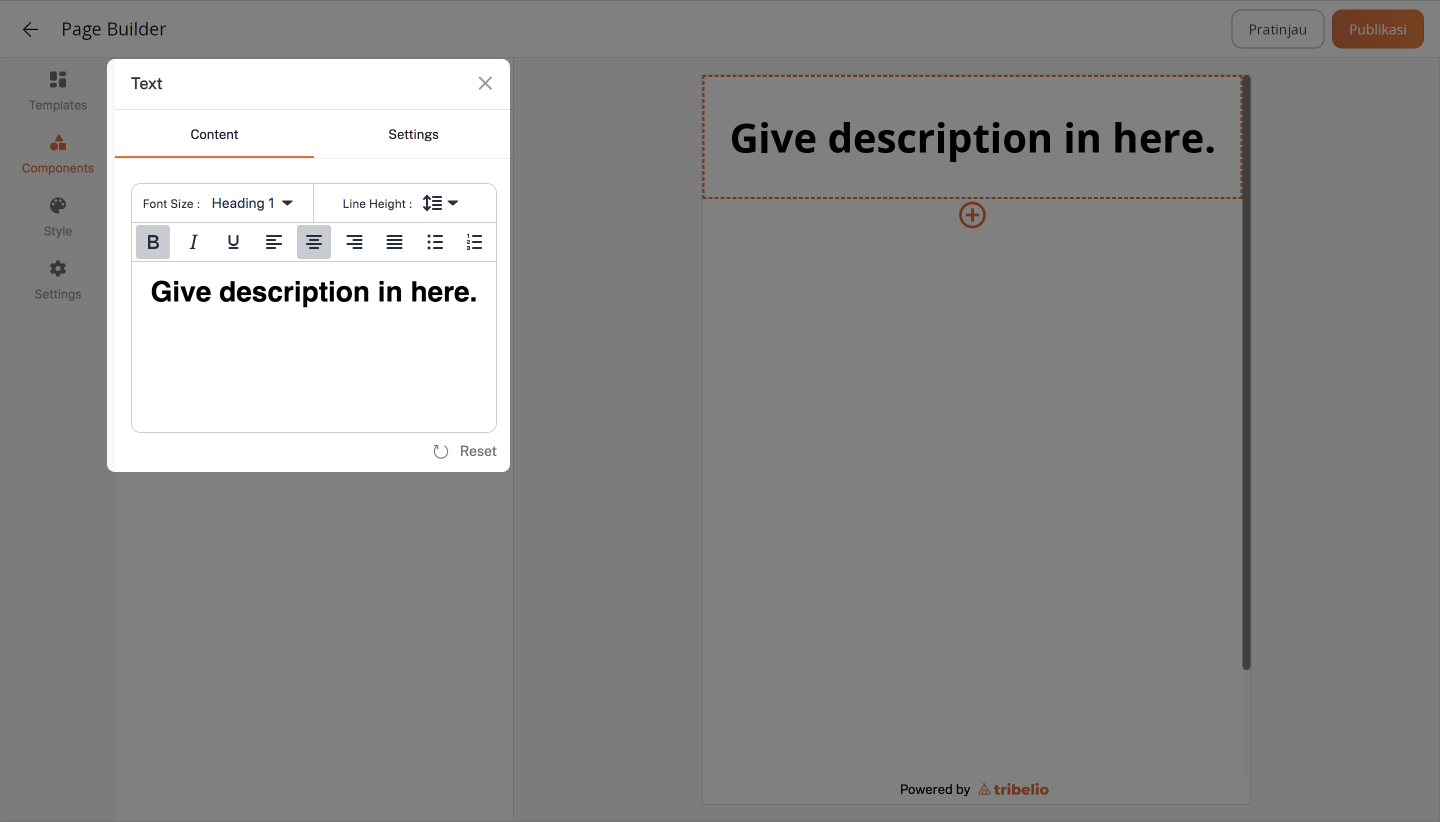Screen dimensions: 1440x822
Task: Click the canvas vertical scrollbar
Action: (x=1246, y=372)
